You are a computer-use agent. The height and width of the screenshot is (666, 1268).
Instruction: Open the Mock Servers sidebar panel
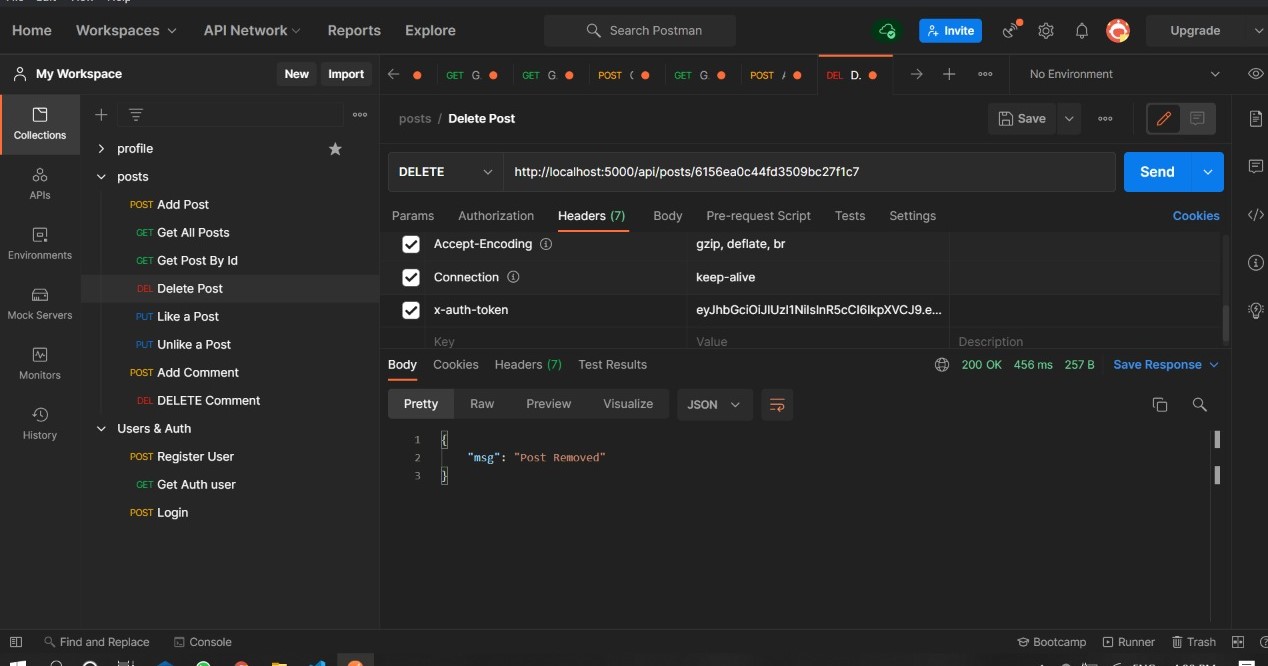tap(40, 304)
